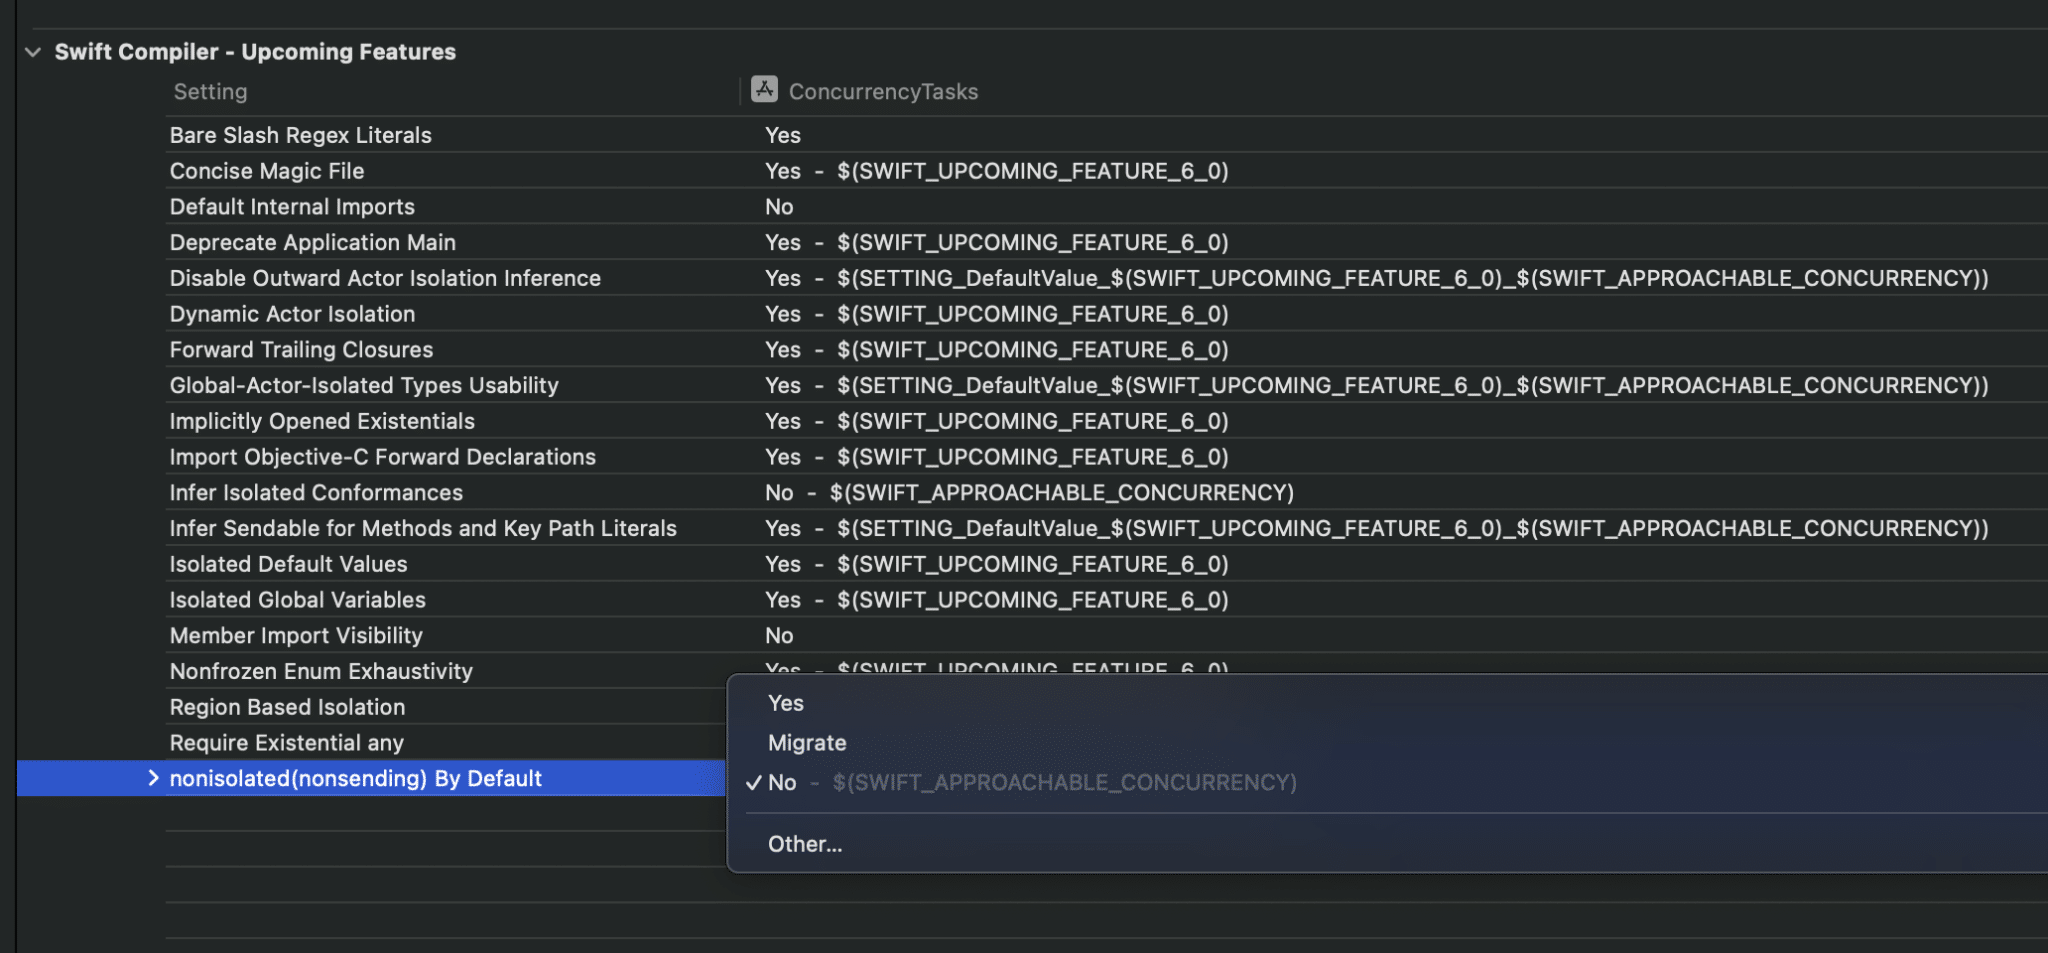Open value dropdown for Default Internal Imports
The height and width of the screenshot is (953, 2048).
point(779,207)
